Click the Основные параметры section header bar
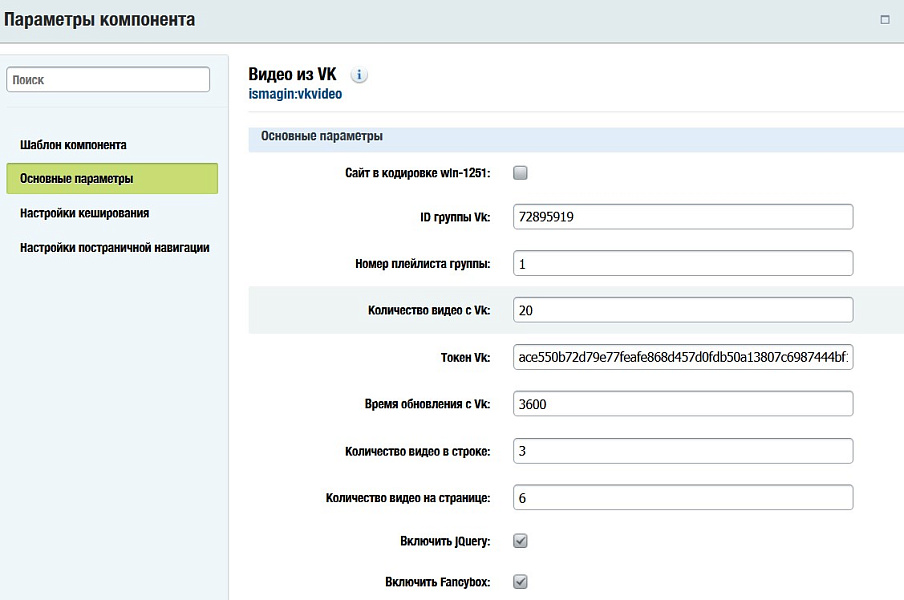 575,137
